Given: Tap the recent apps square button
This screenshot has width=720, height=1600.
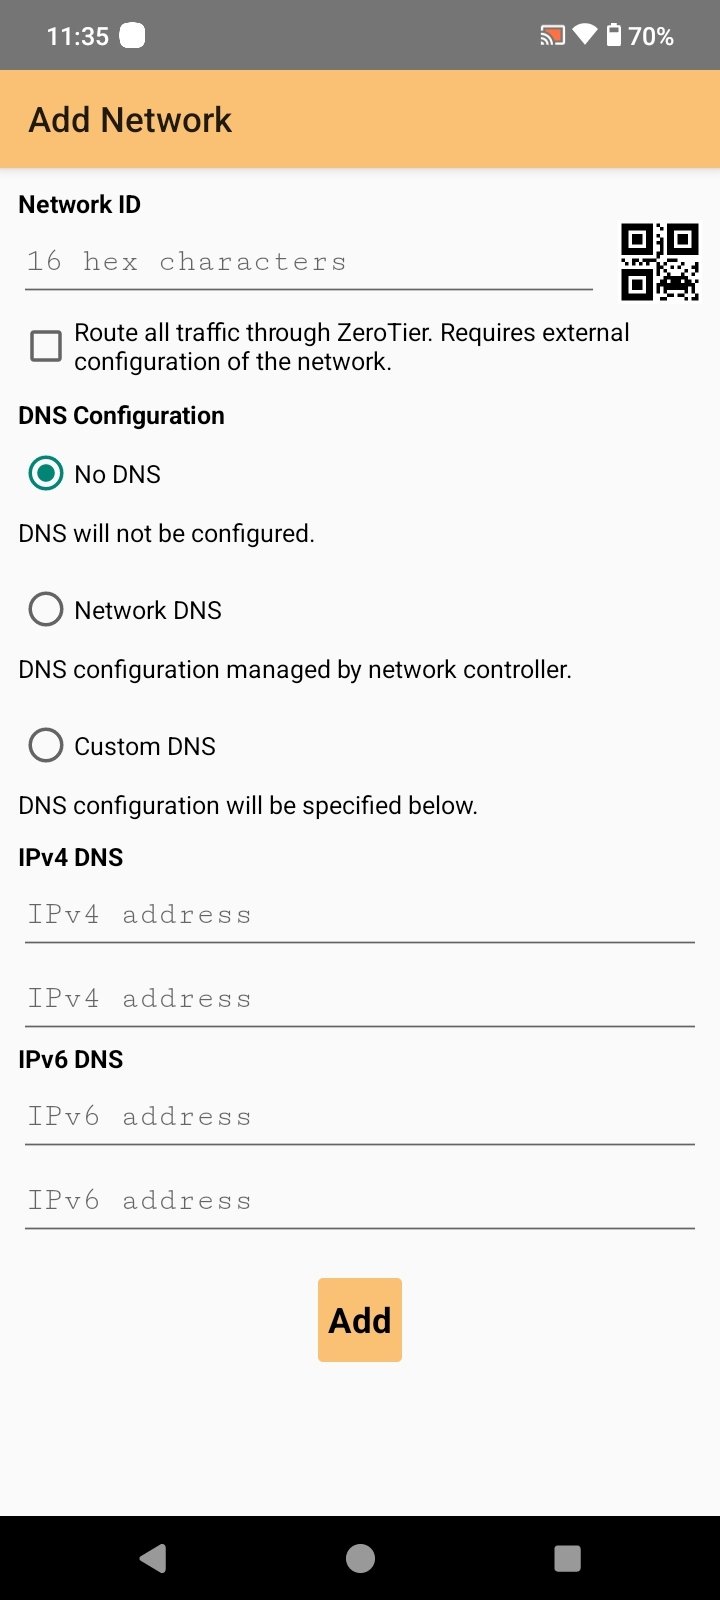Looking at the screenshot, I should tap(567, 1558).
